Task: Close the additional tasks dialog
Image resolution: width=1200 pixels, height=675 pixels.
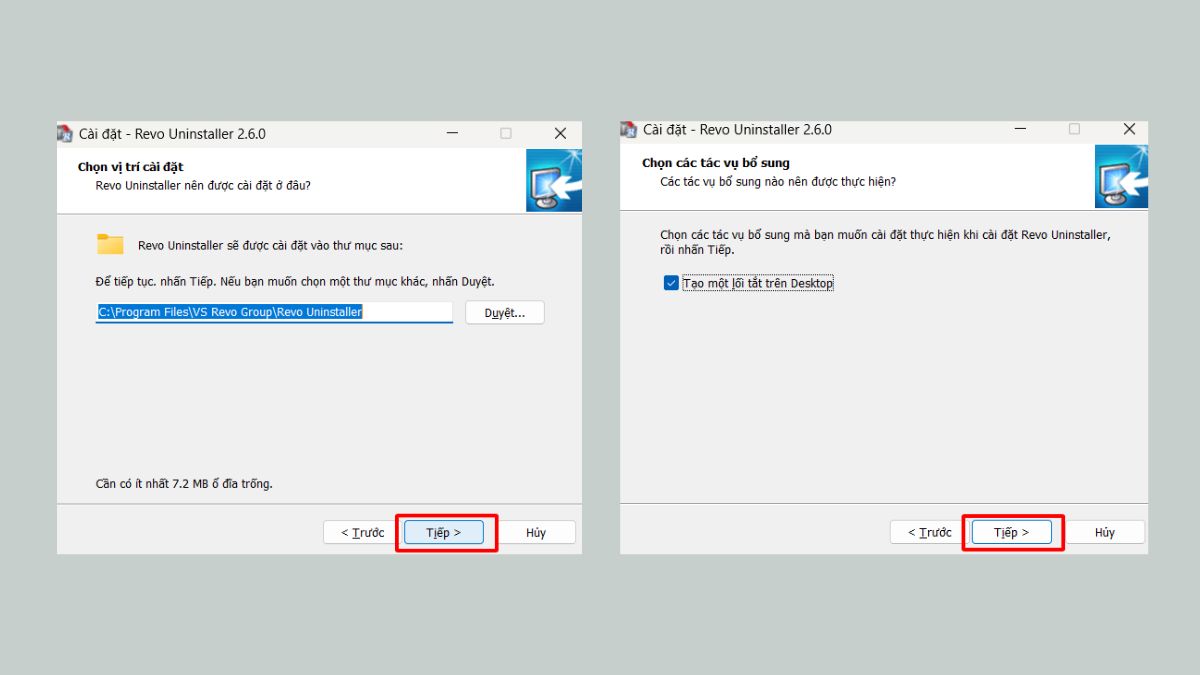Action: coord(1129,129)
